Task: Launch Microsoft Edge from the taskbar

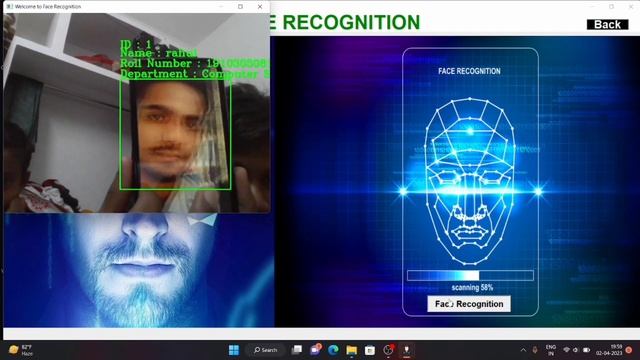Action: pyautogui.click(x=333, y=350)
